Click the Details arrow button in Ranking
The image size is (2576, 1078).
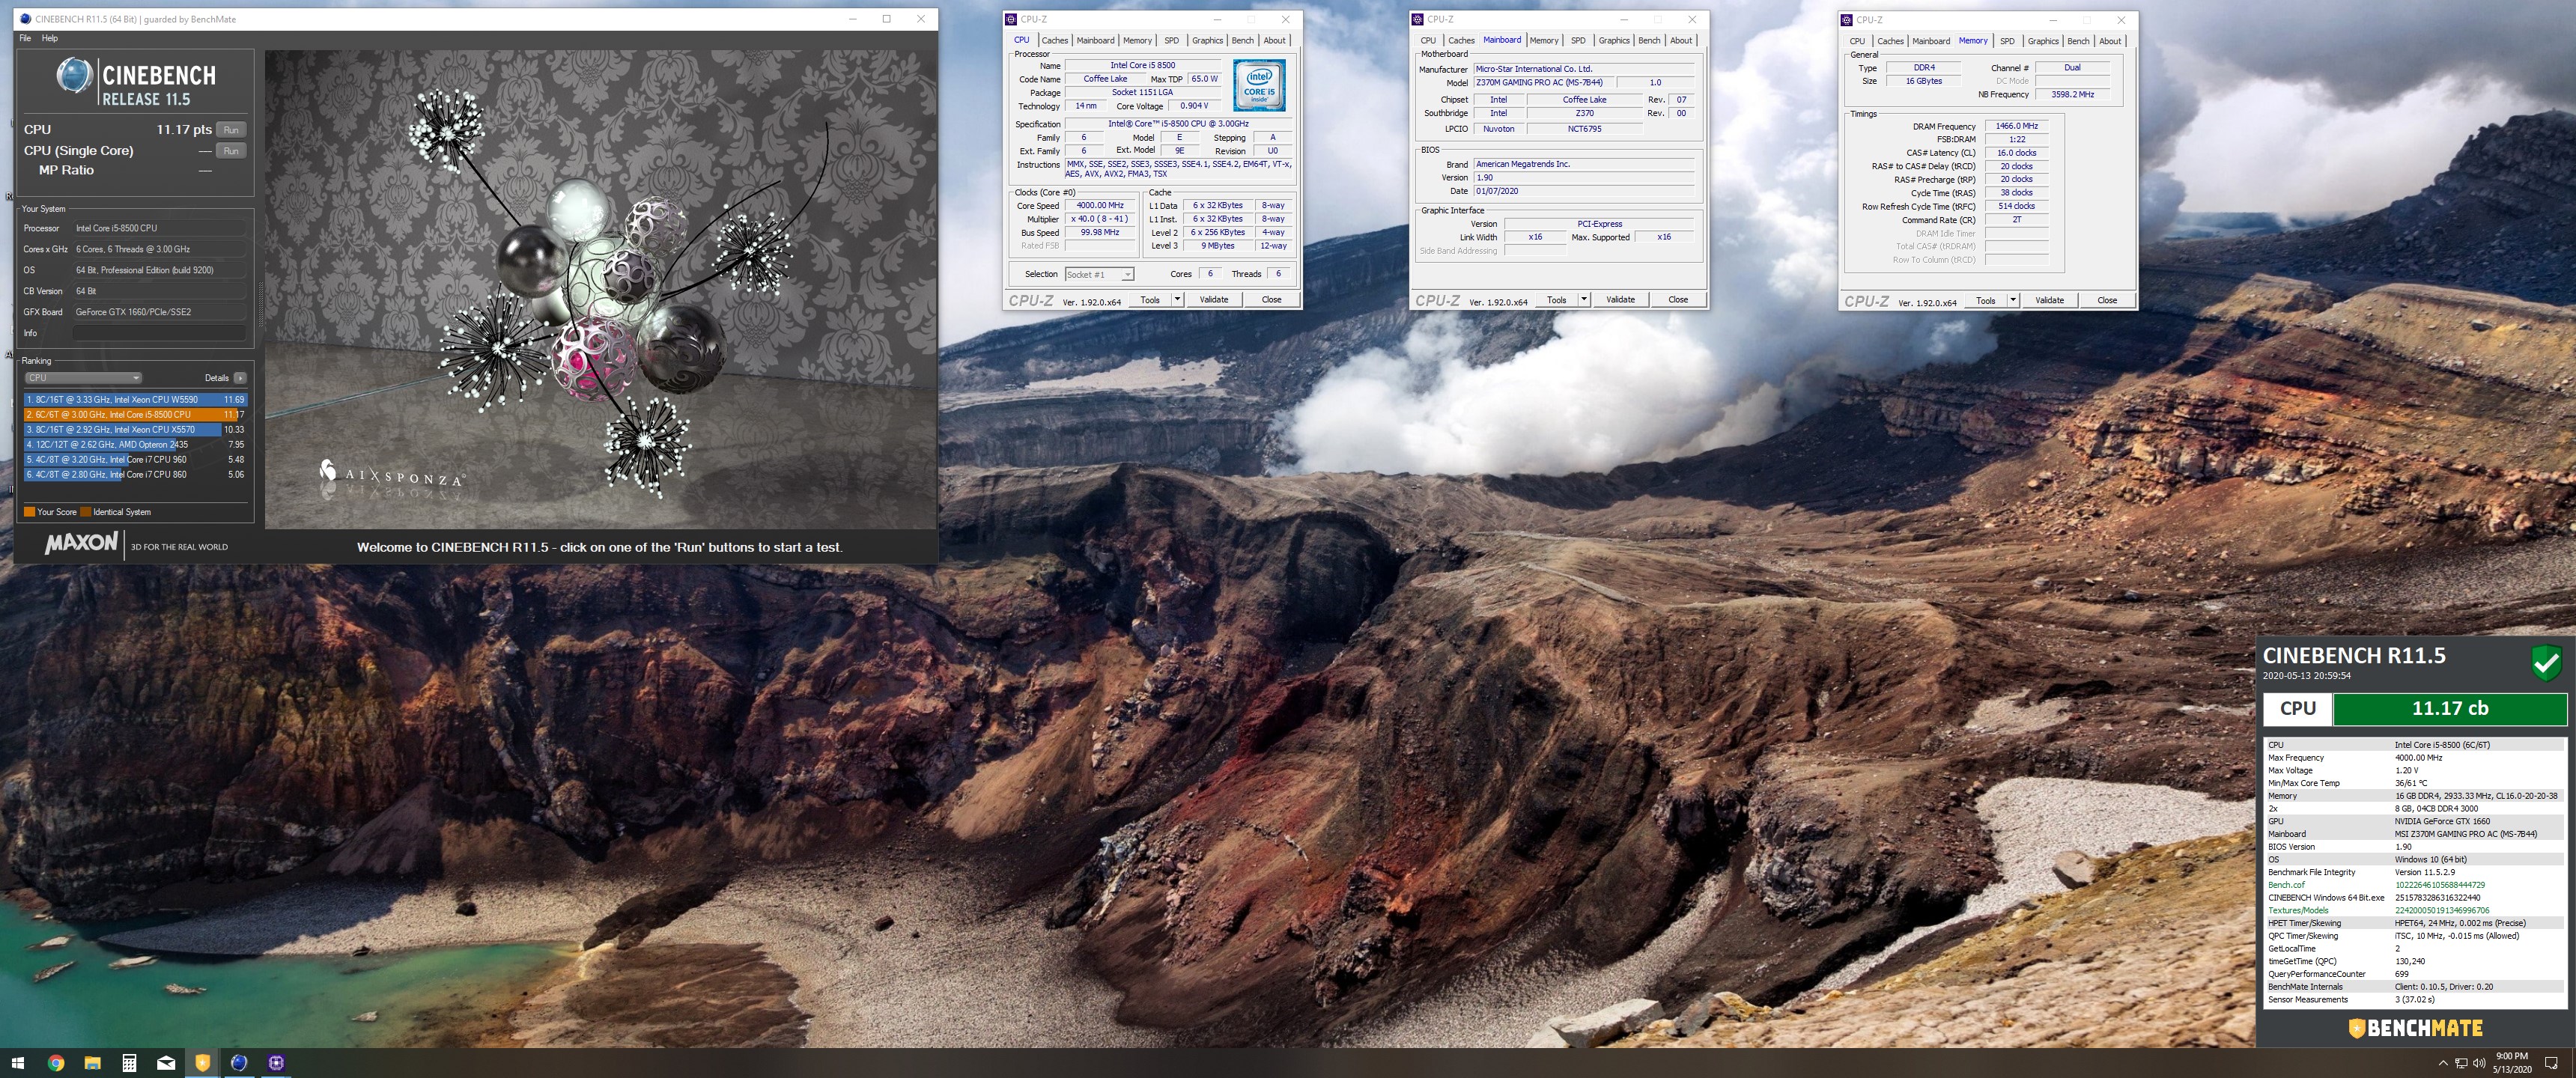240,378
